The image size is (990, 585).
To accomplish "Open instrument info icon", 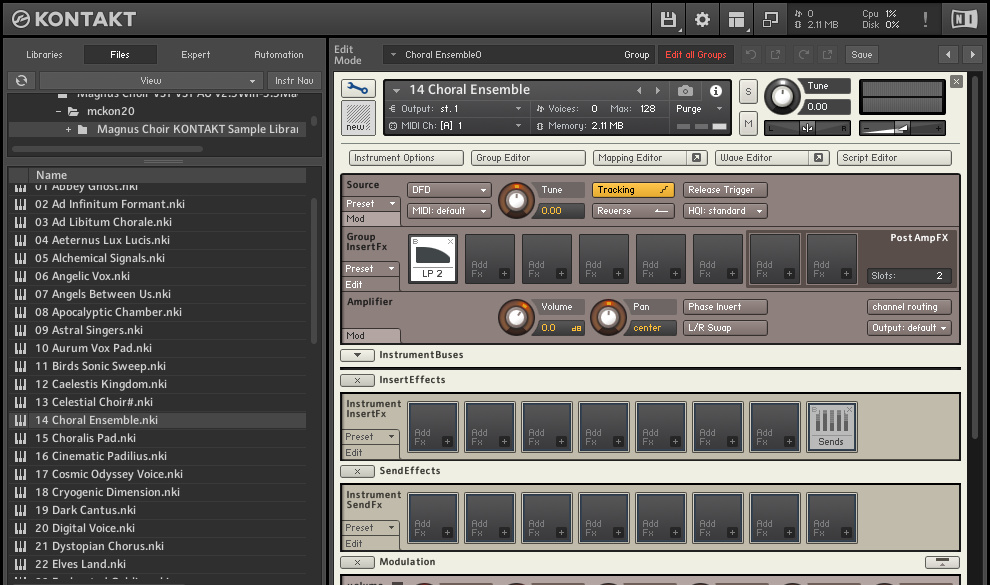I will (715, 91).
